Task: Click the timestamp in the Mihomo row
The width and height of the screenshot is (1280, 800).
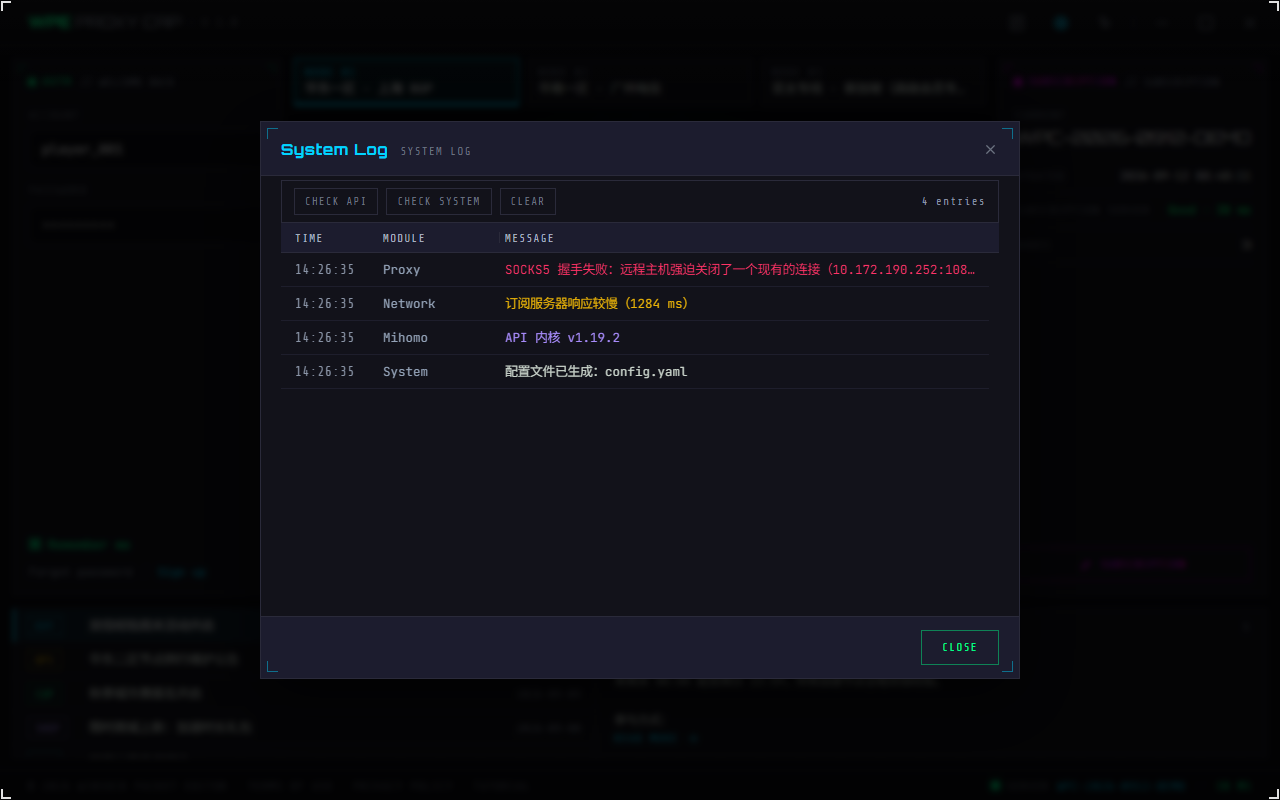Action: coord(325,338)
